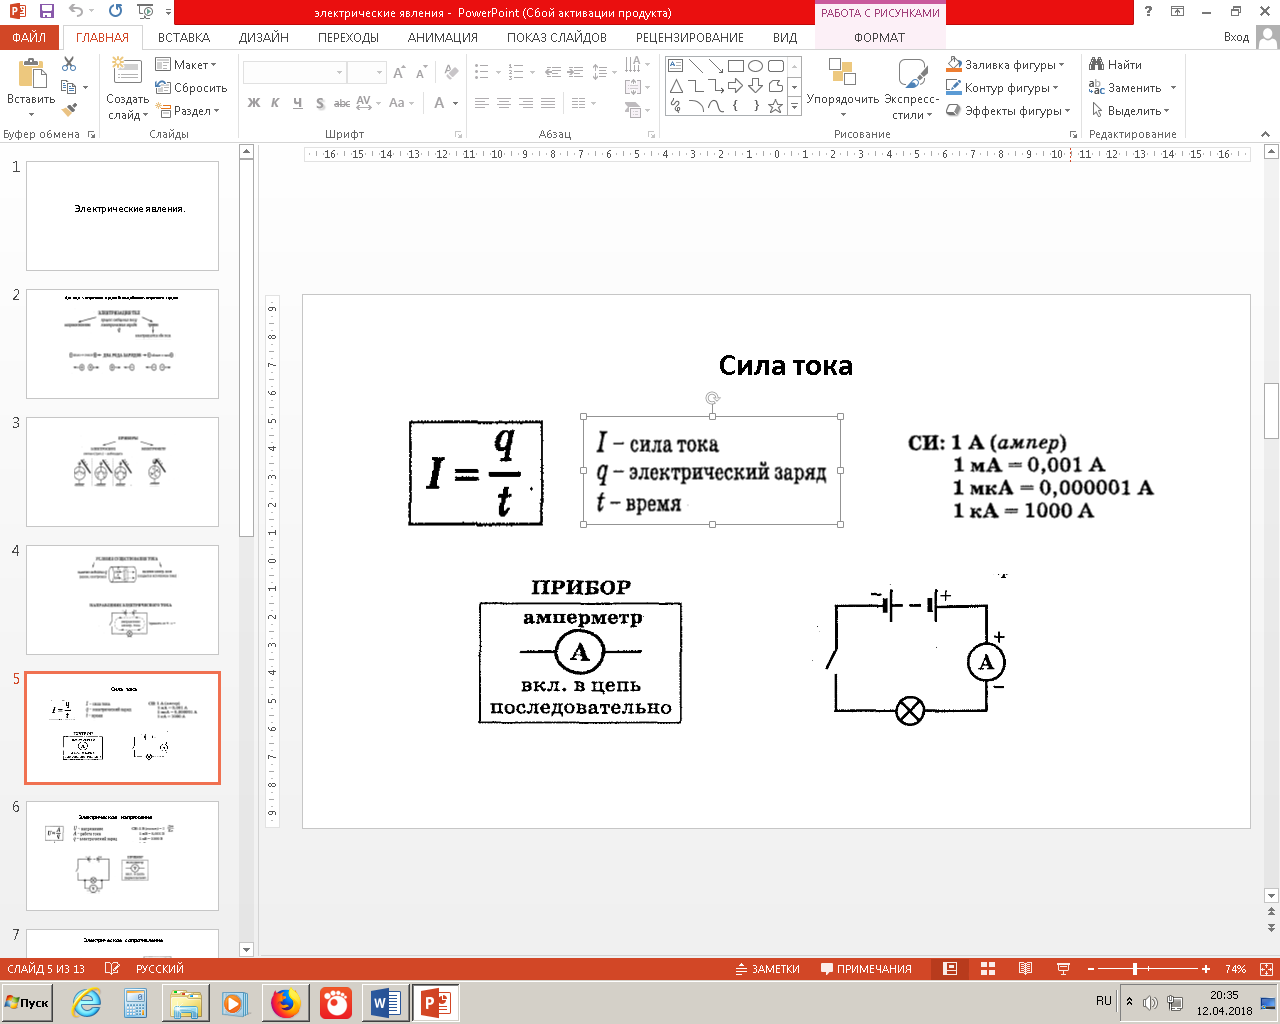Click the Cut scissors icon
Image resolution: width=1280 pixels, height=1024 pixels.
click(x=69, y=64)
